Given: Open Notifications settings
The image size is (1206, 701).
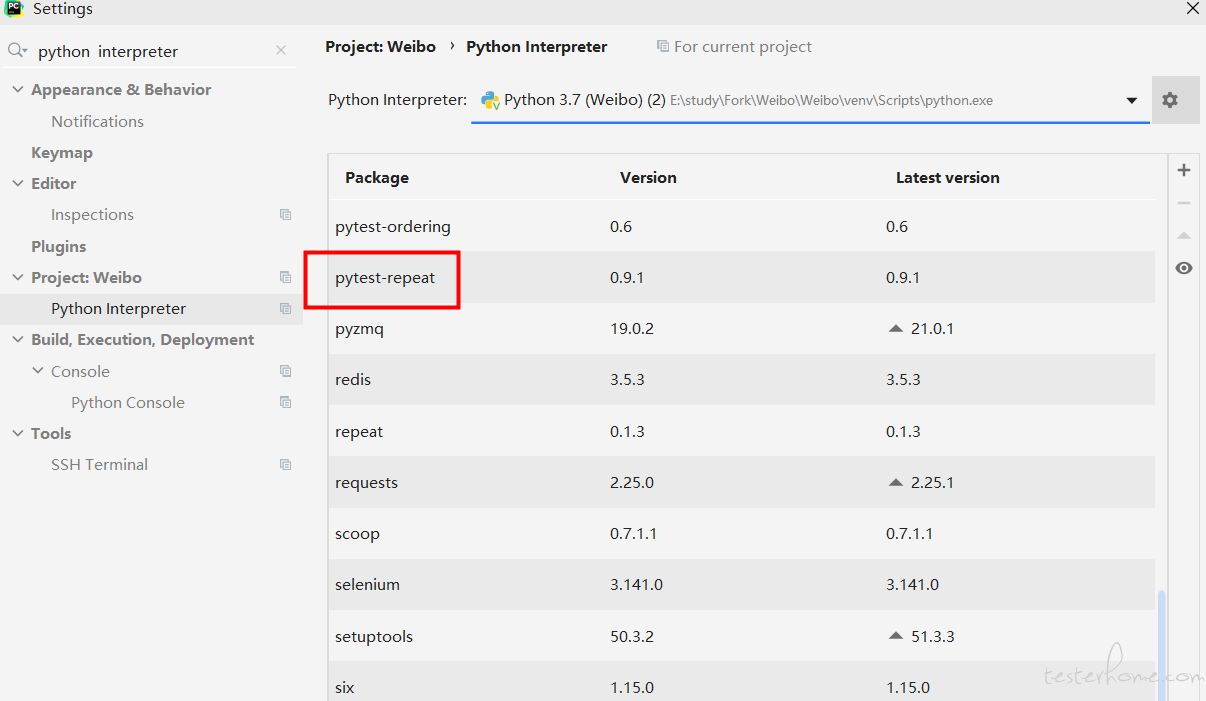Looking at the screenshot, I should [97, 121].
